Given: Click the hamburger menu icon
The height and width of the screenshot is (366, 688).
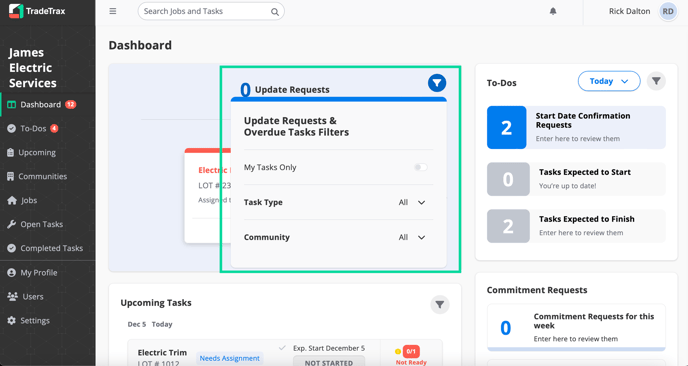Looking at the screenshot, I should (x=113, y=11).
